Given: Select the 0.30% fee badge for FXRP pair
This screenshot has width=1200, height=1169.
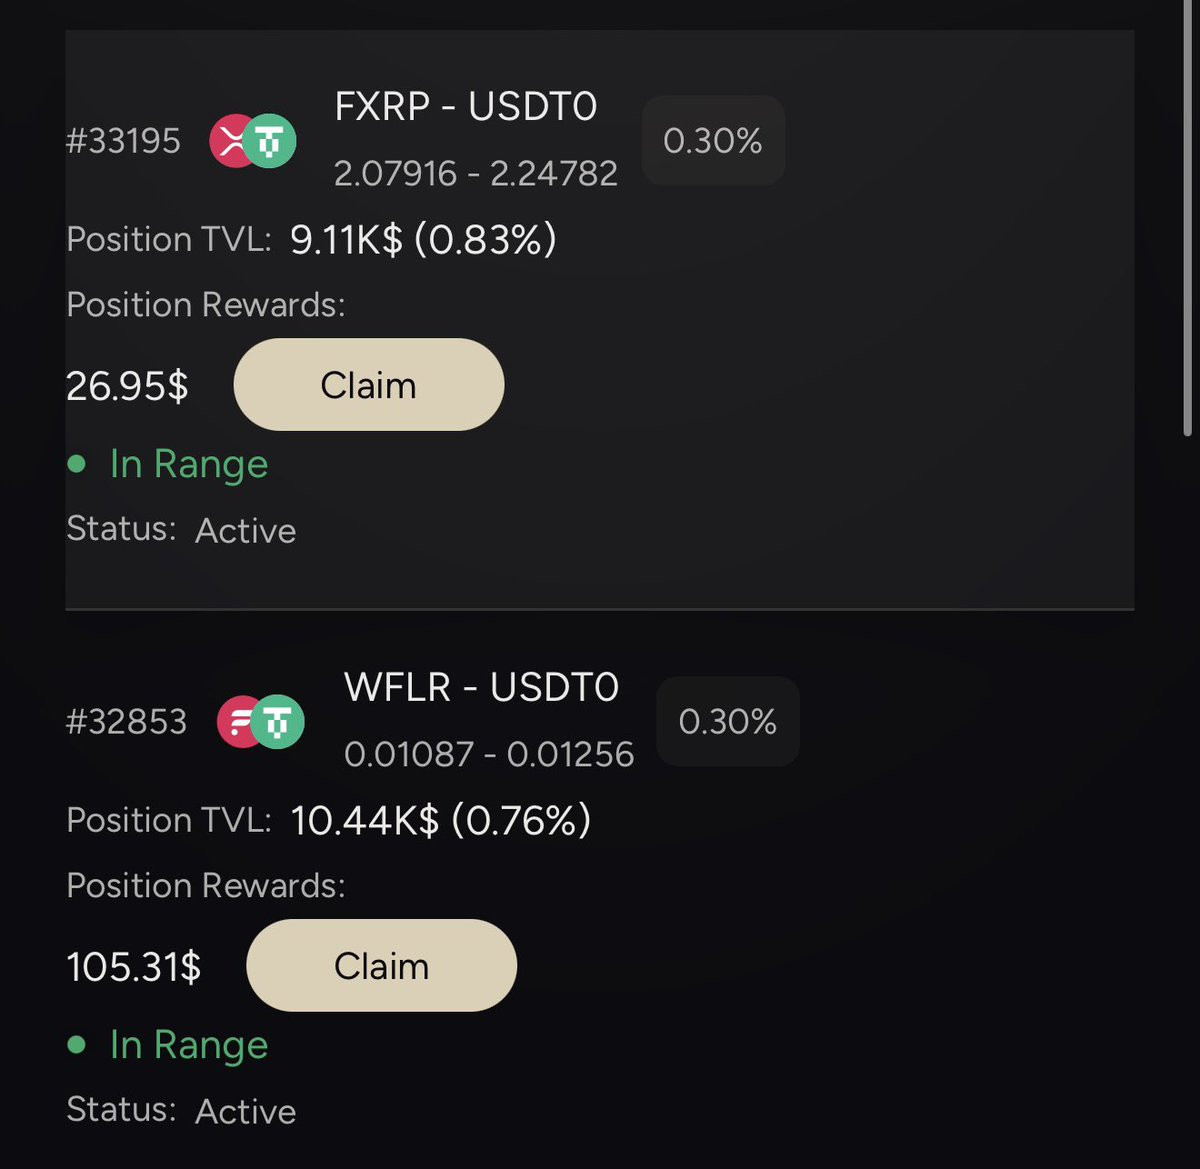Looking at the screenshot, I should pos(713,141).
